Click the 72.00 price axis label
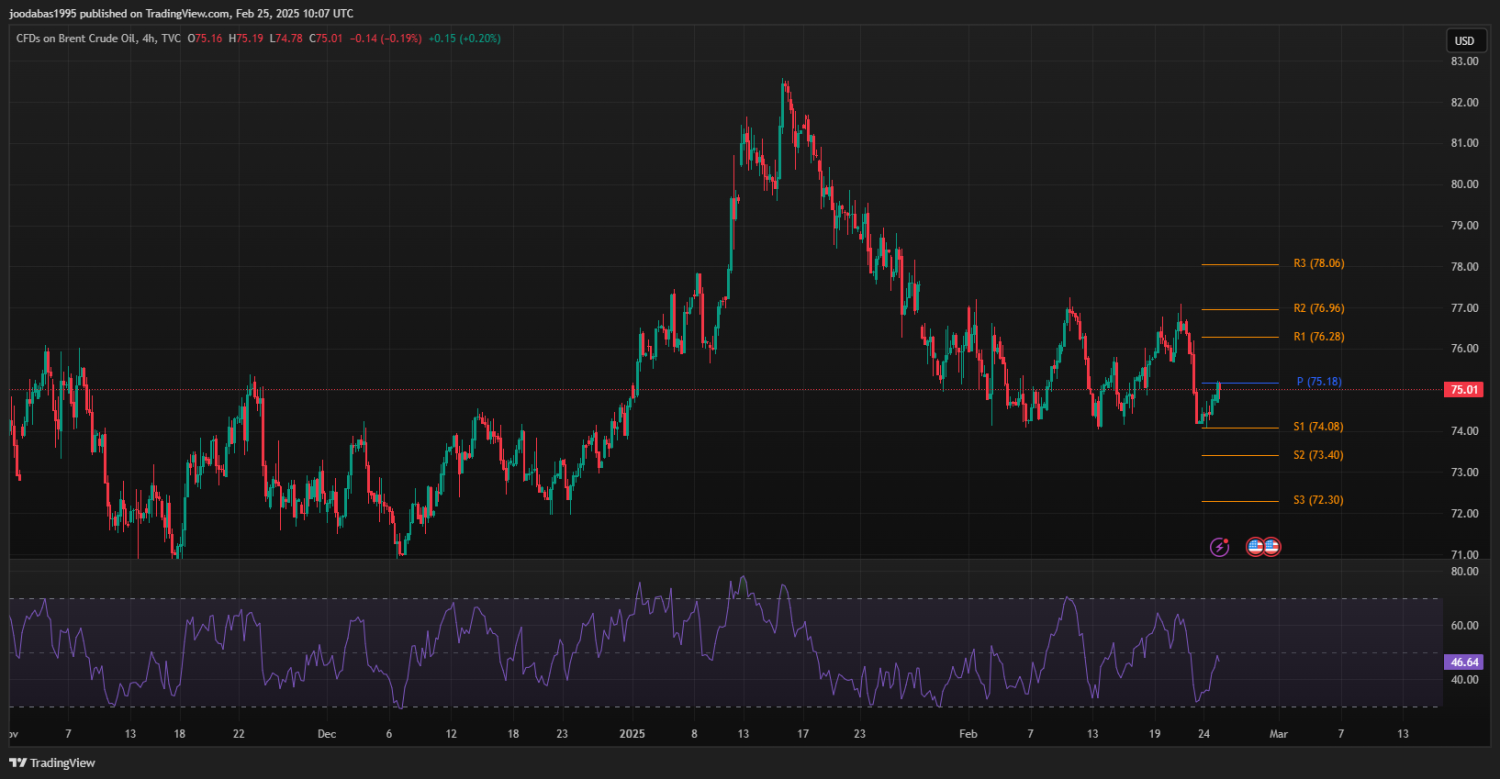1500x779 pixels. (1464, 513)
